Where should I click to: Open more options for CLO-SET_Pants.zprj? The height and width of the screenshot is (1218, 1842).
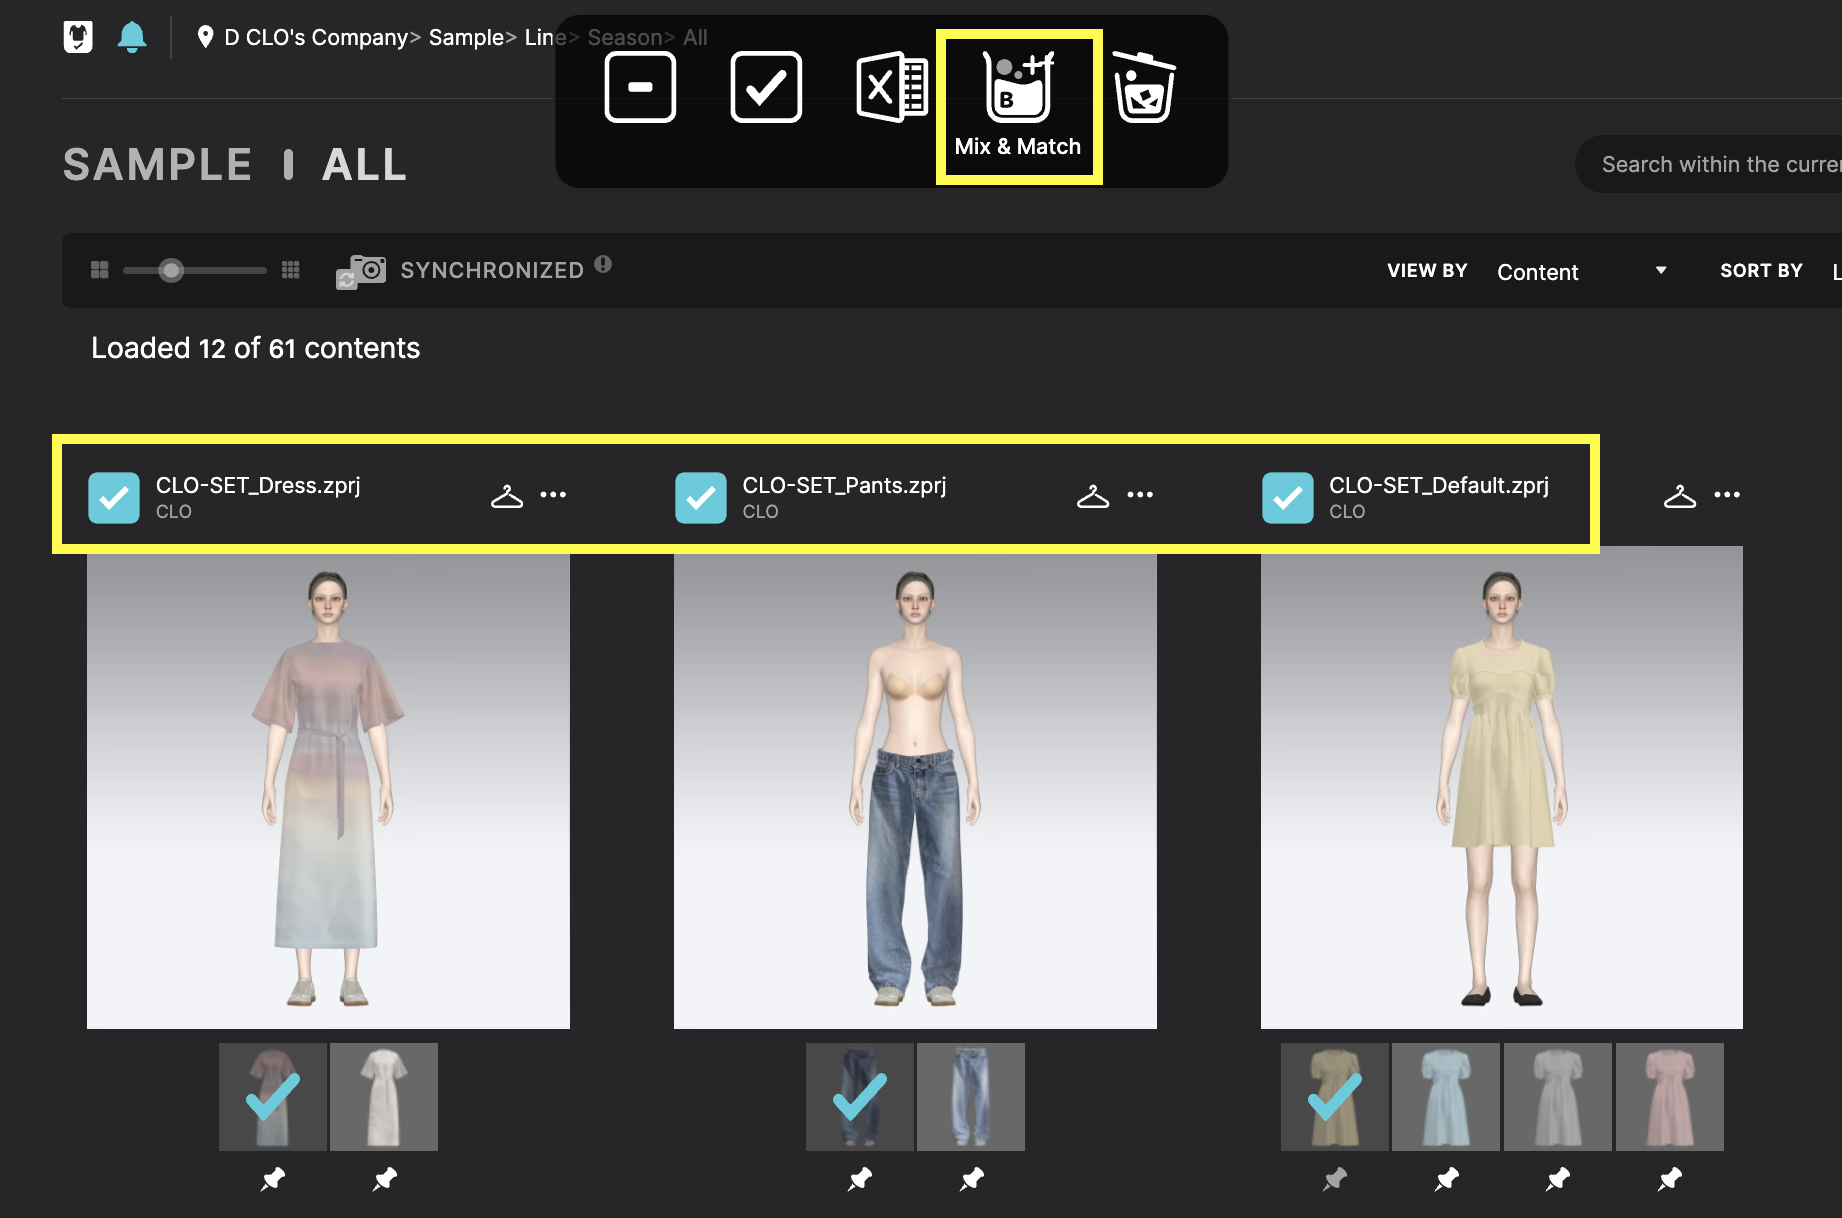coord(1140,495)
